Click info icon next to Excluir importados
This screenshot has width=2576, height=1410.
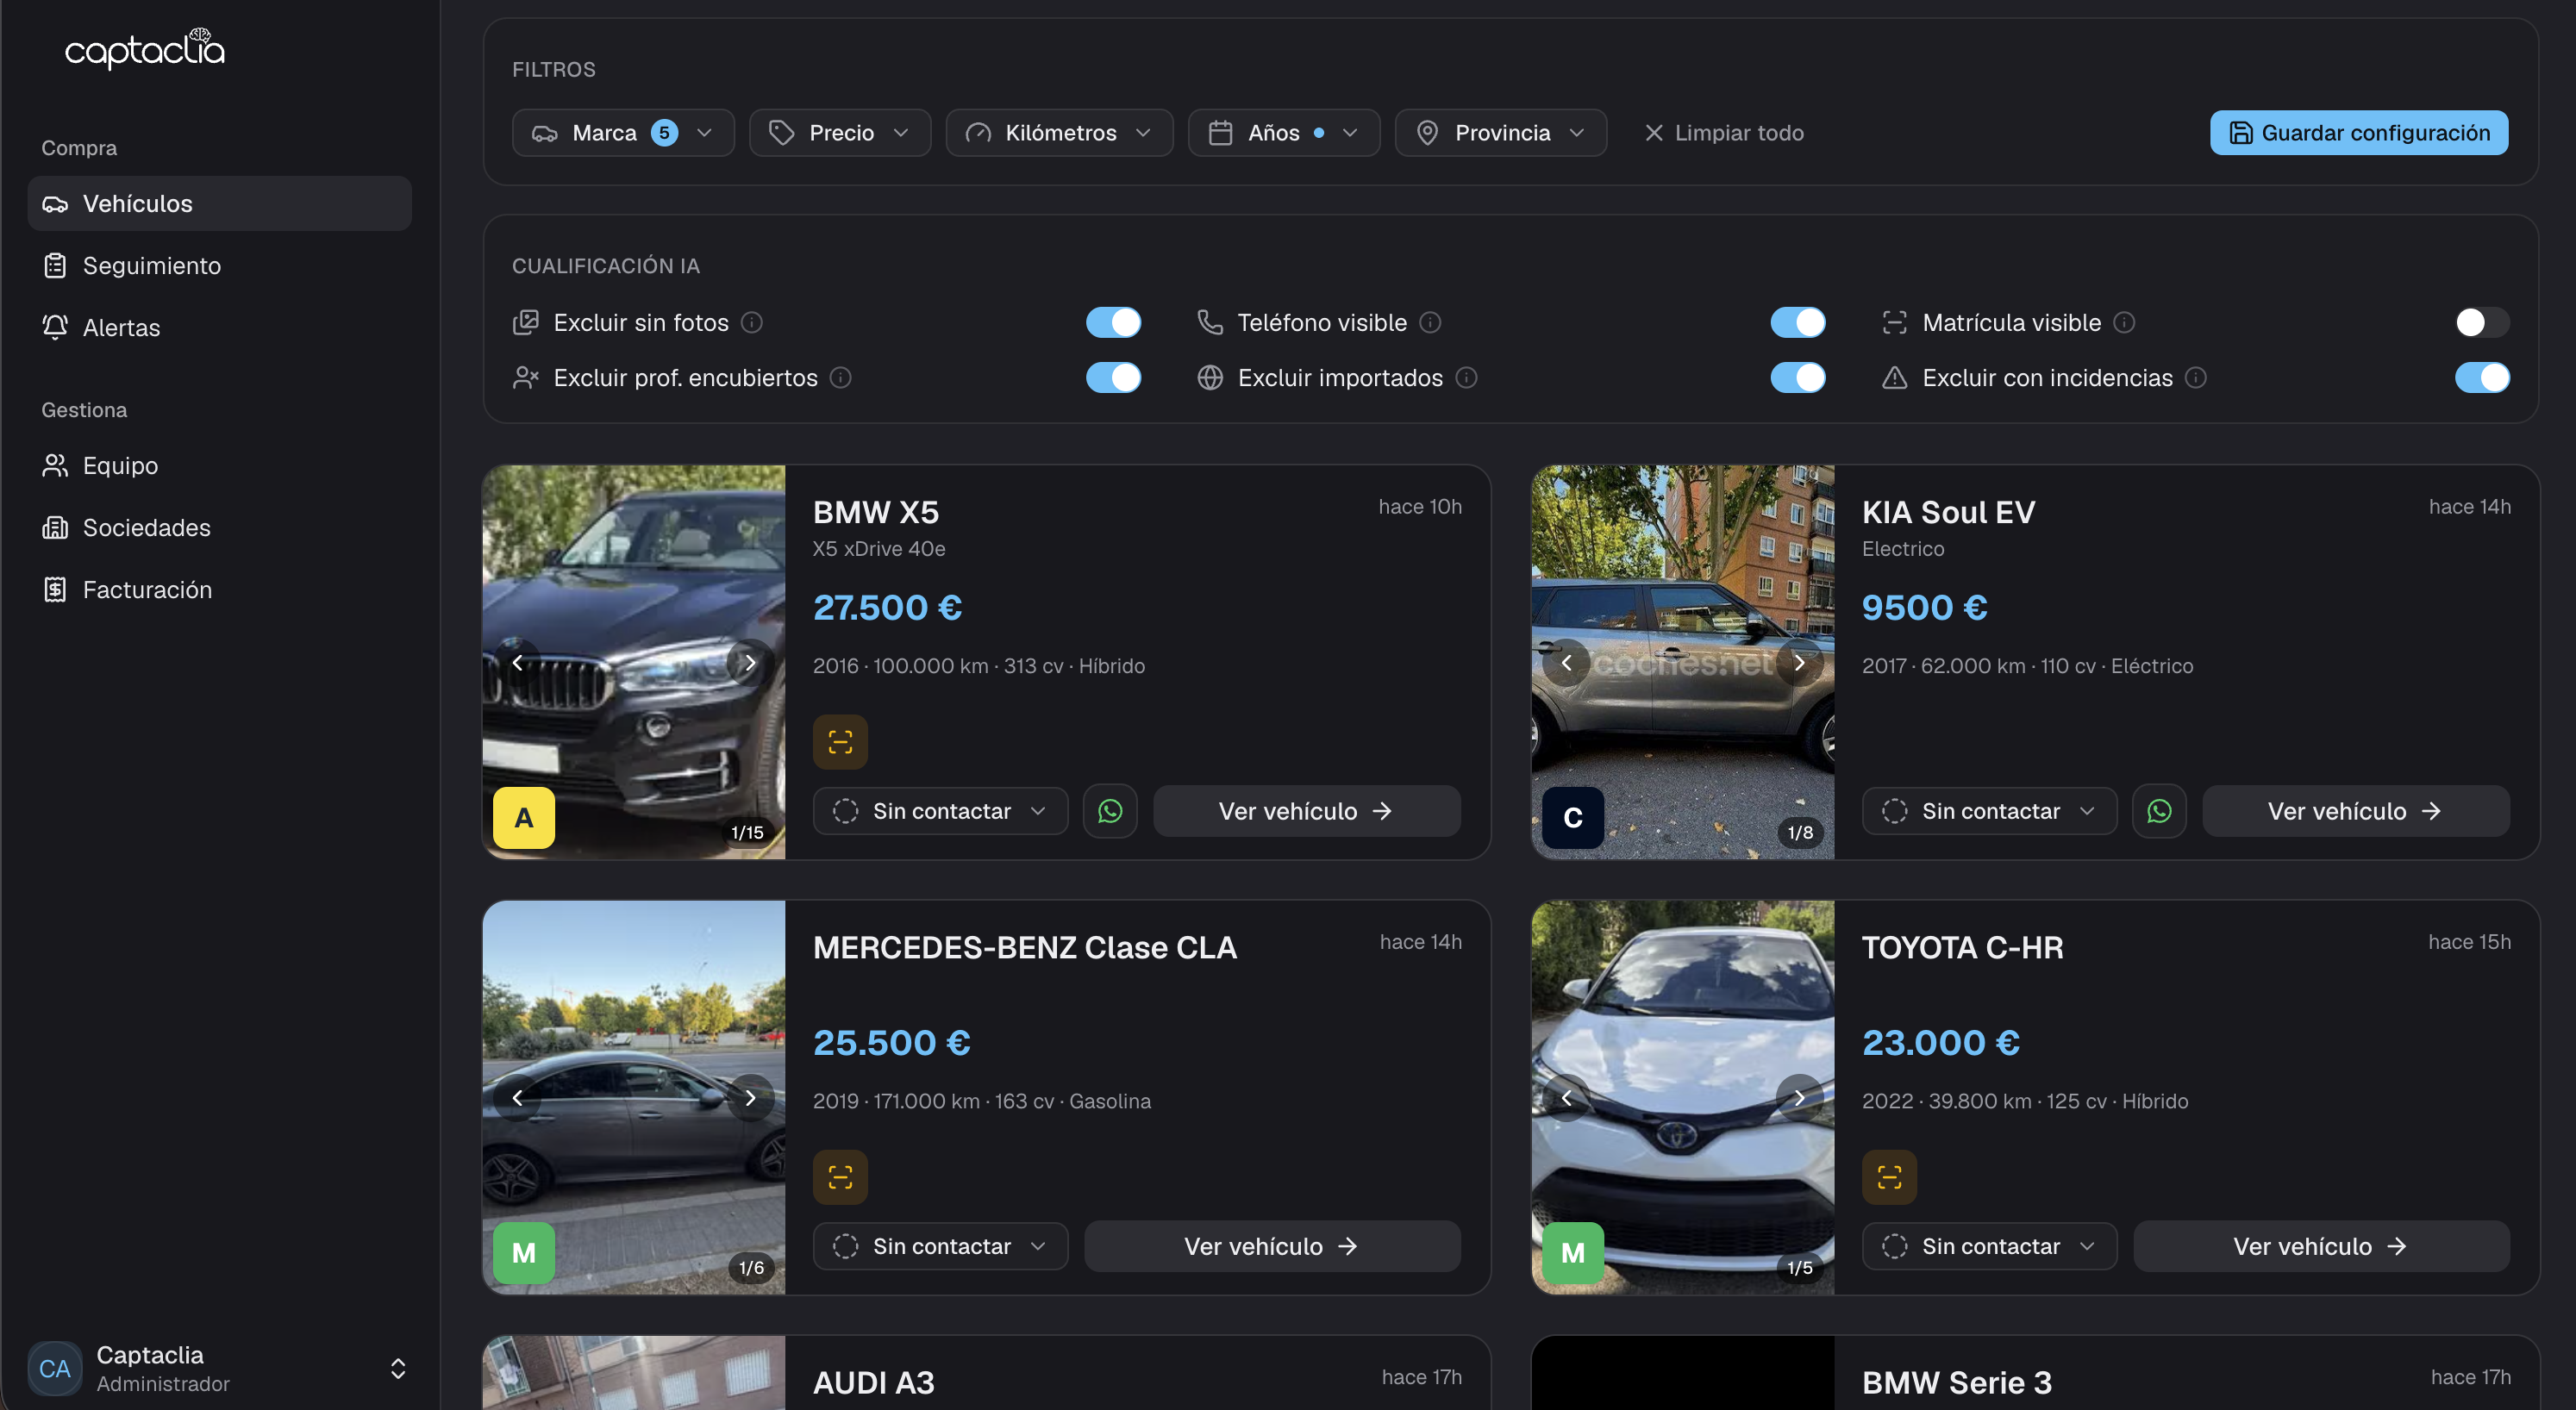pos(1467,377)
